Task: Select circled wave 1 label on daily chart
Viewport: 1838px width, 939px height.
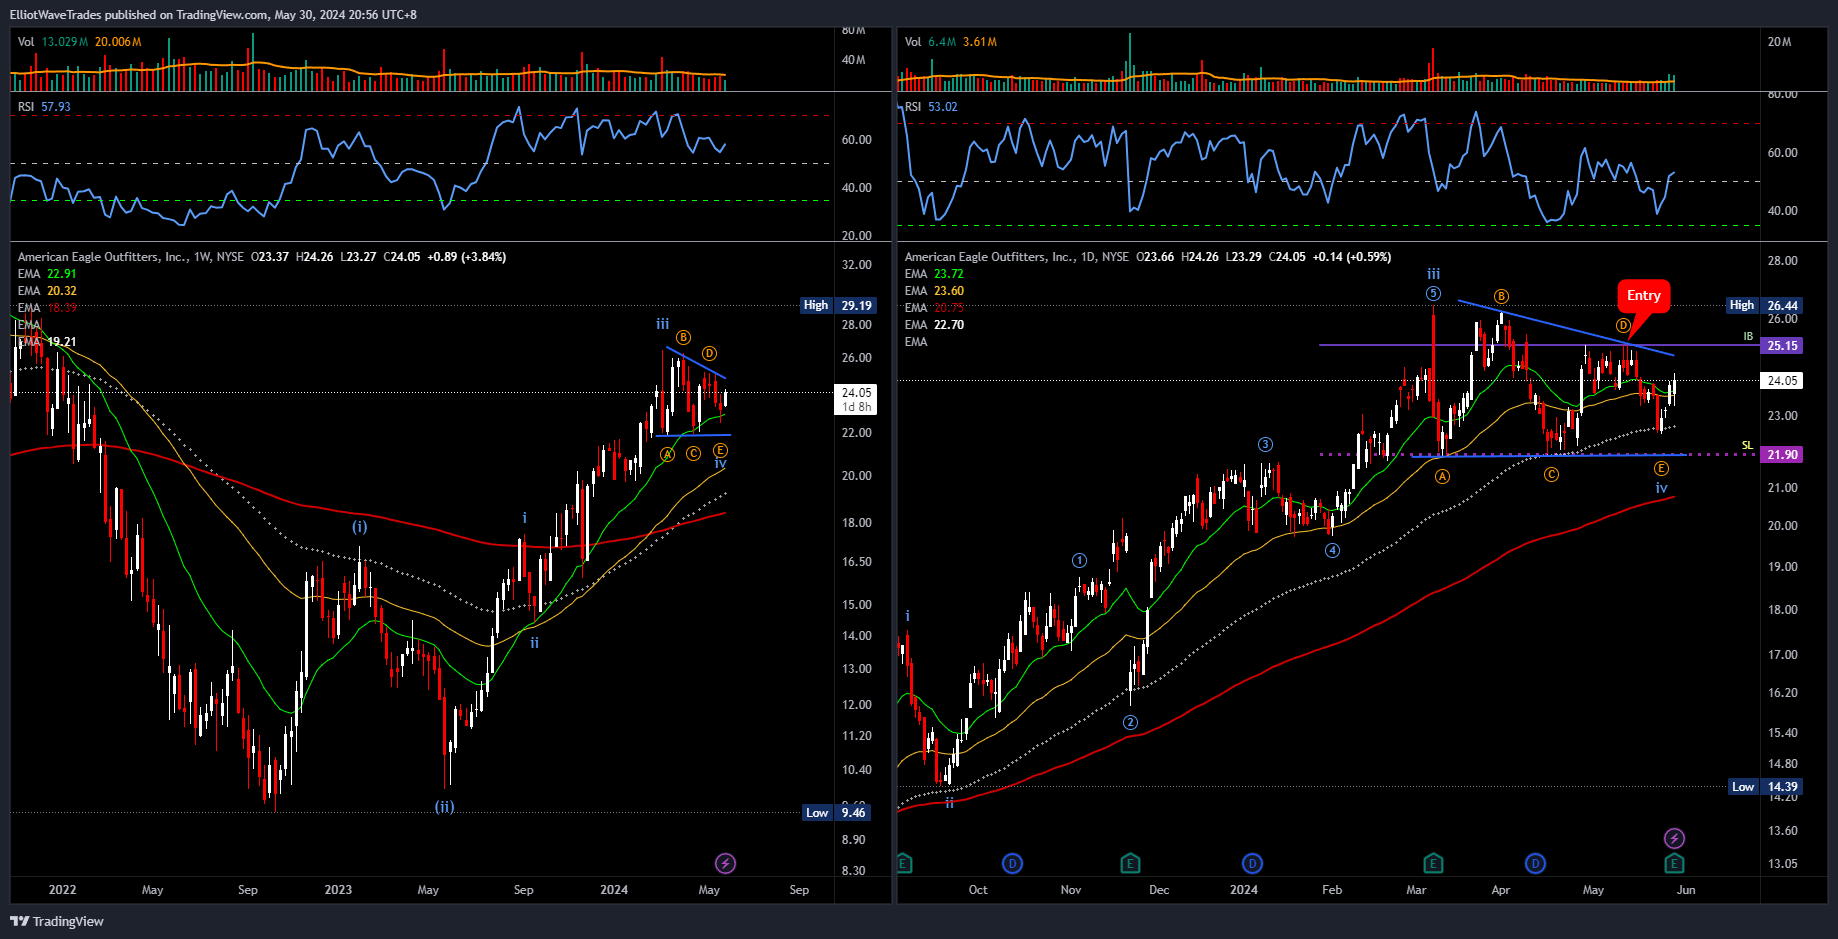Action: (x=1079, y=560)
